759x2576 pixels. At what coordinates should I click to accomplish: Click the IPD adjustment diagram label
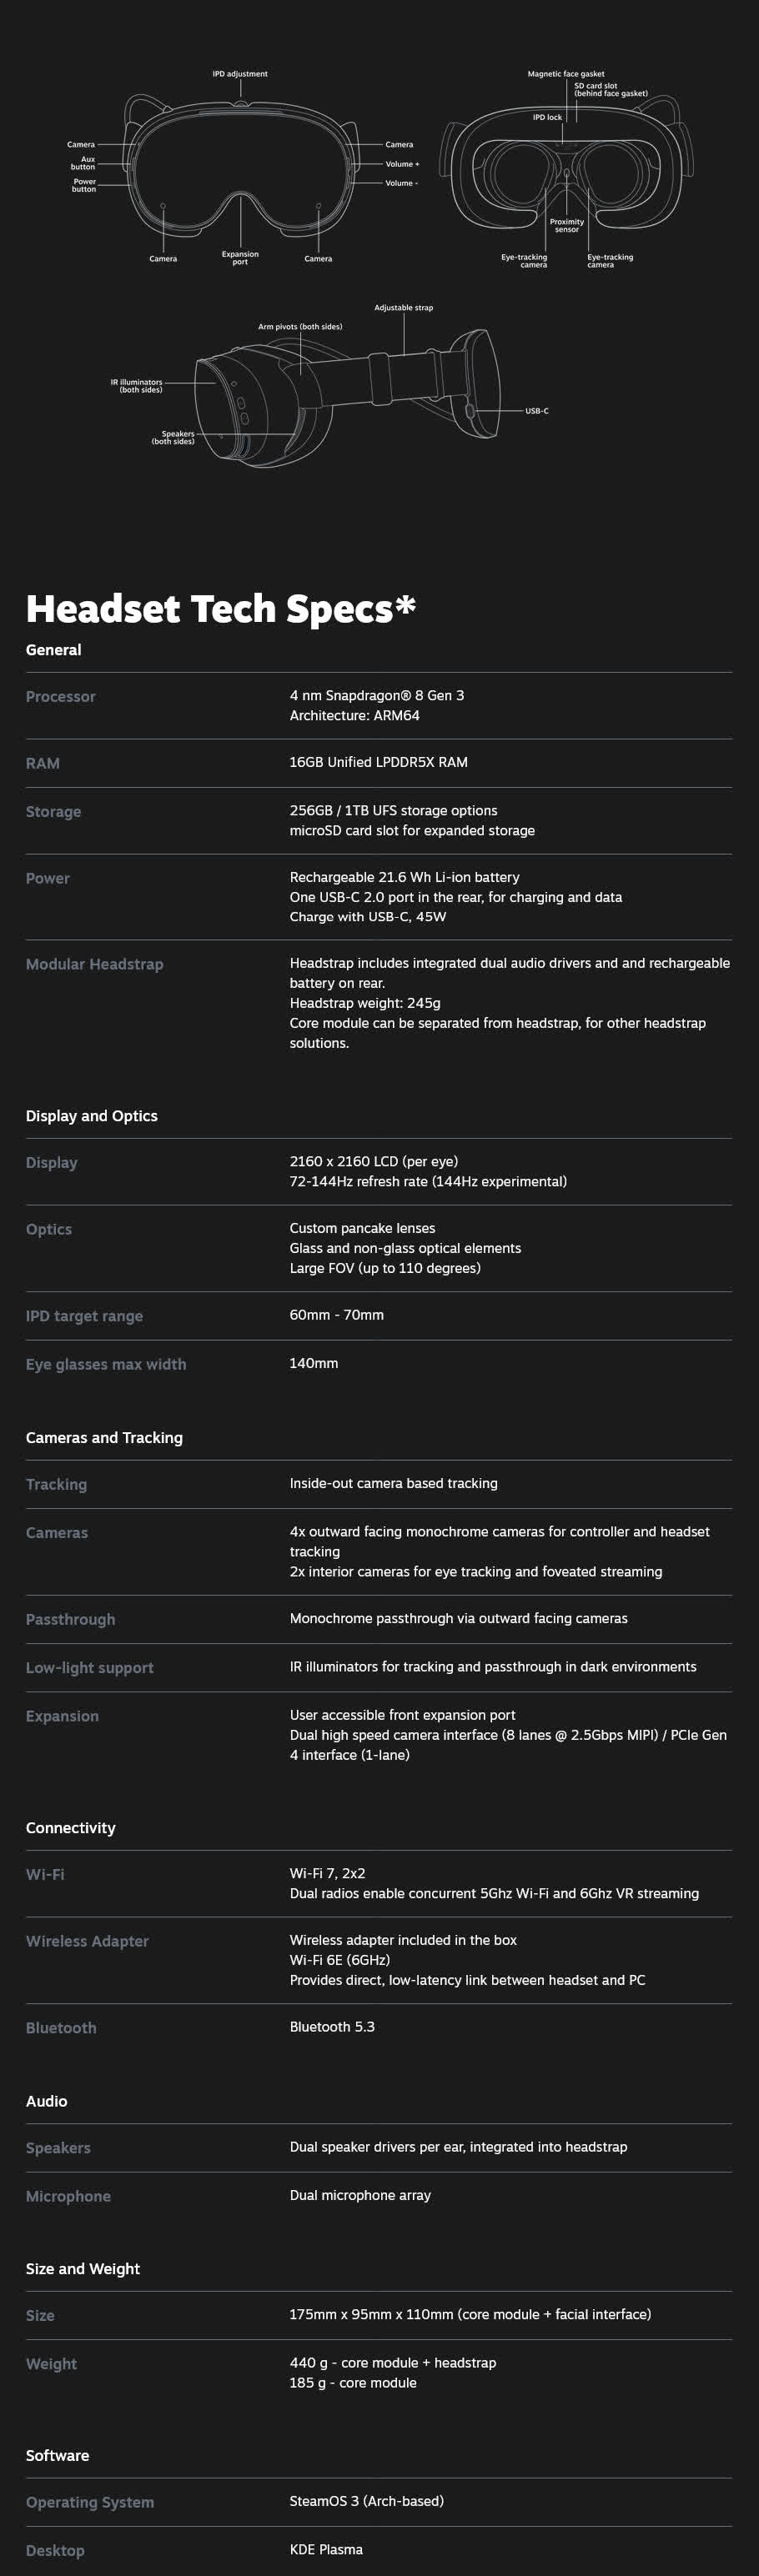click(x=240, y=74)
